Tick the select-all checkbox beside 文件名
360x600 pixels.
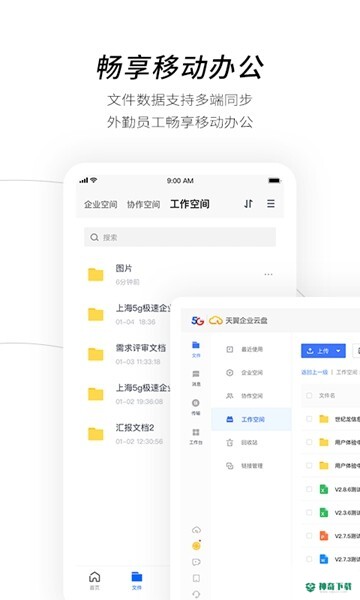(x=309, y=395)
